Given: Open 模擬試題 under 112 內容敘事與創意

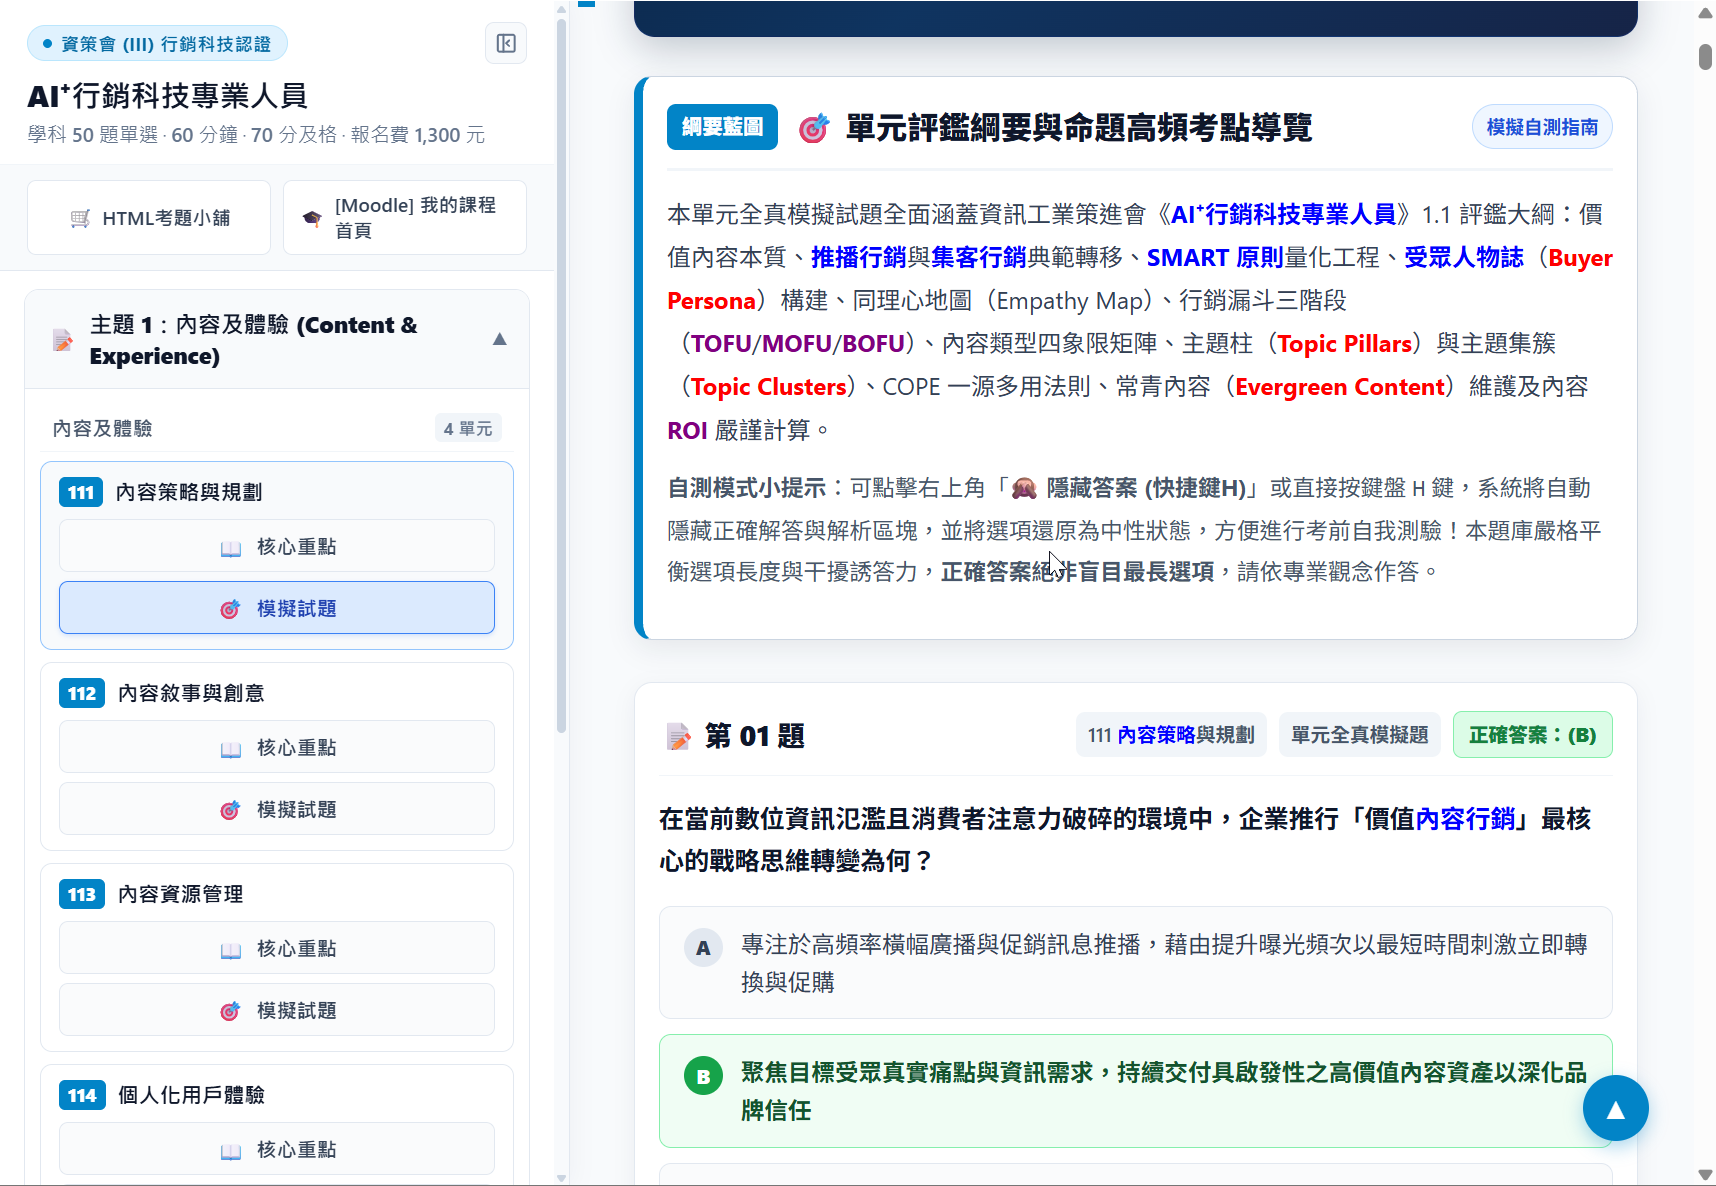Looking at the screenshot, I should 277,809.
